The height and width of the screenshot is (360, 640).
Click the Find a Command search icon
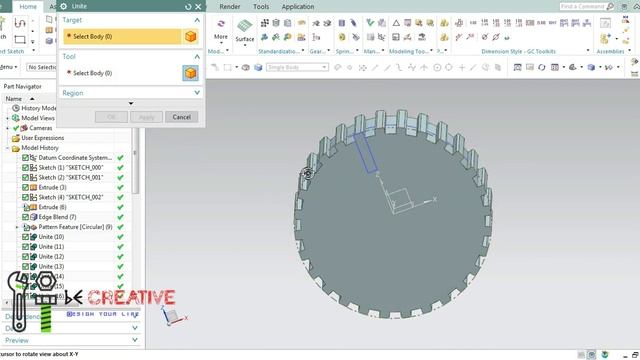pyautogui.click(x=610, y=7)
